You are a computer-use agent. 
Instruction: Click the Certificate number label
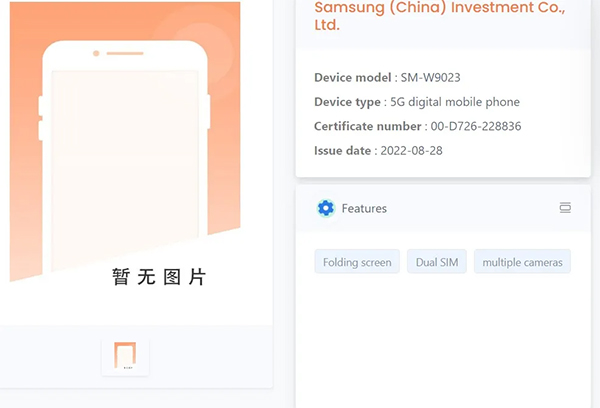pos(367,126)
